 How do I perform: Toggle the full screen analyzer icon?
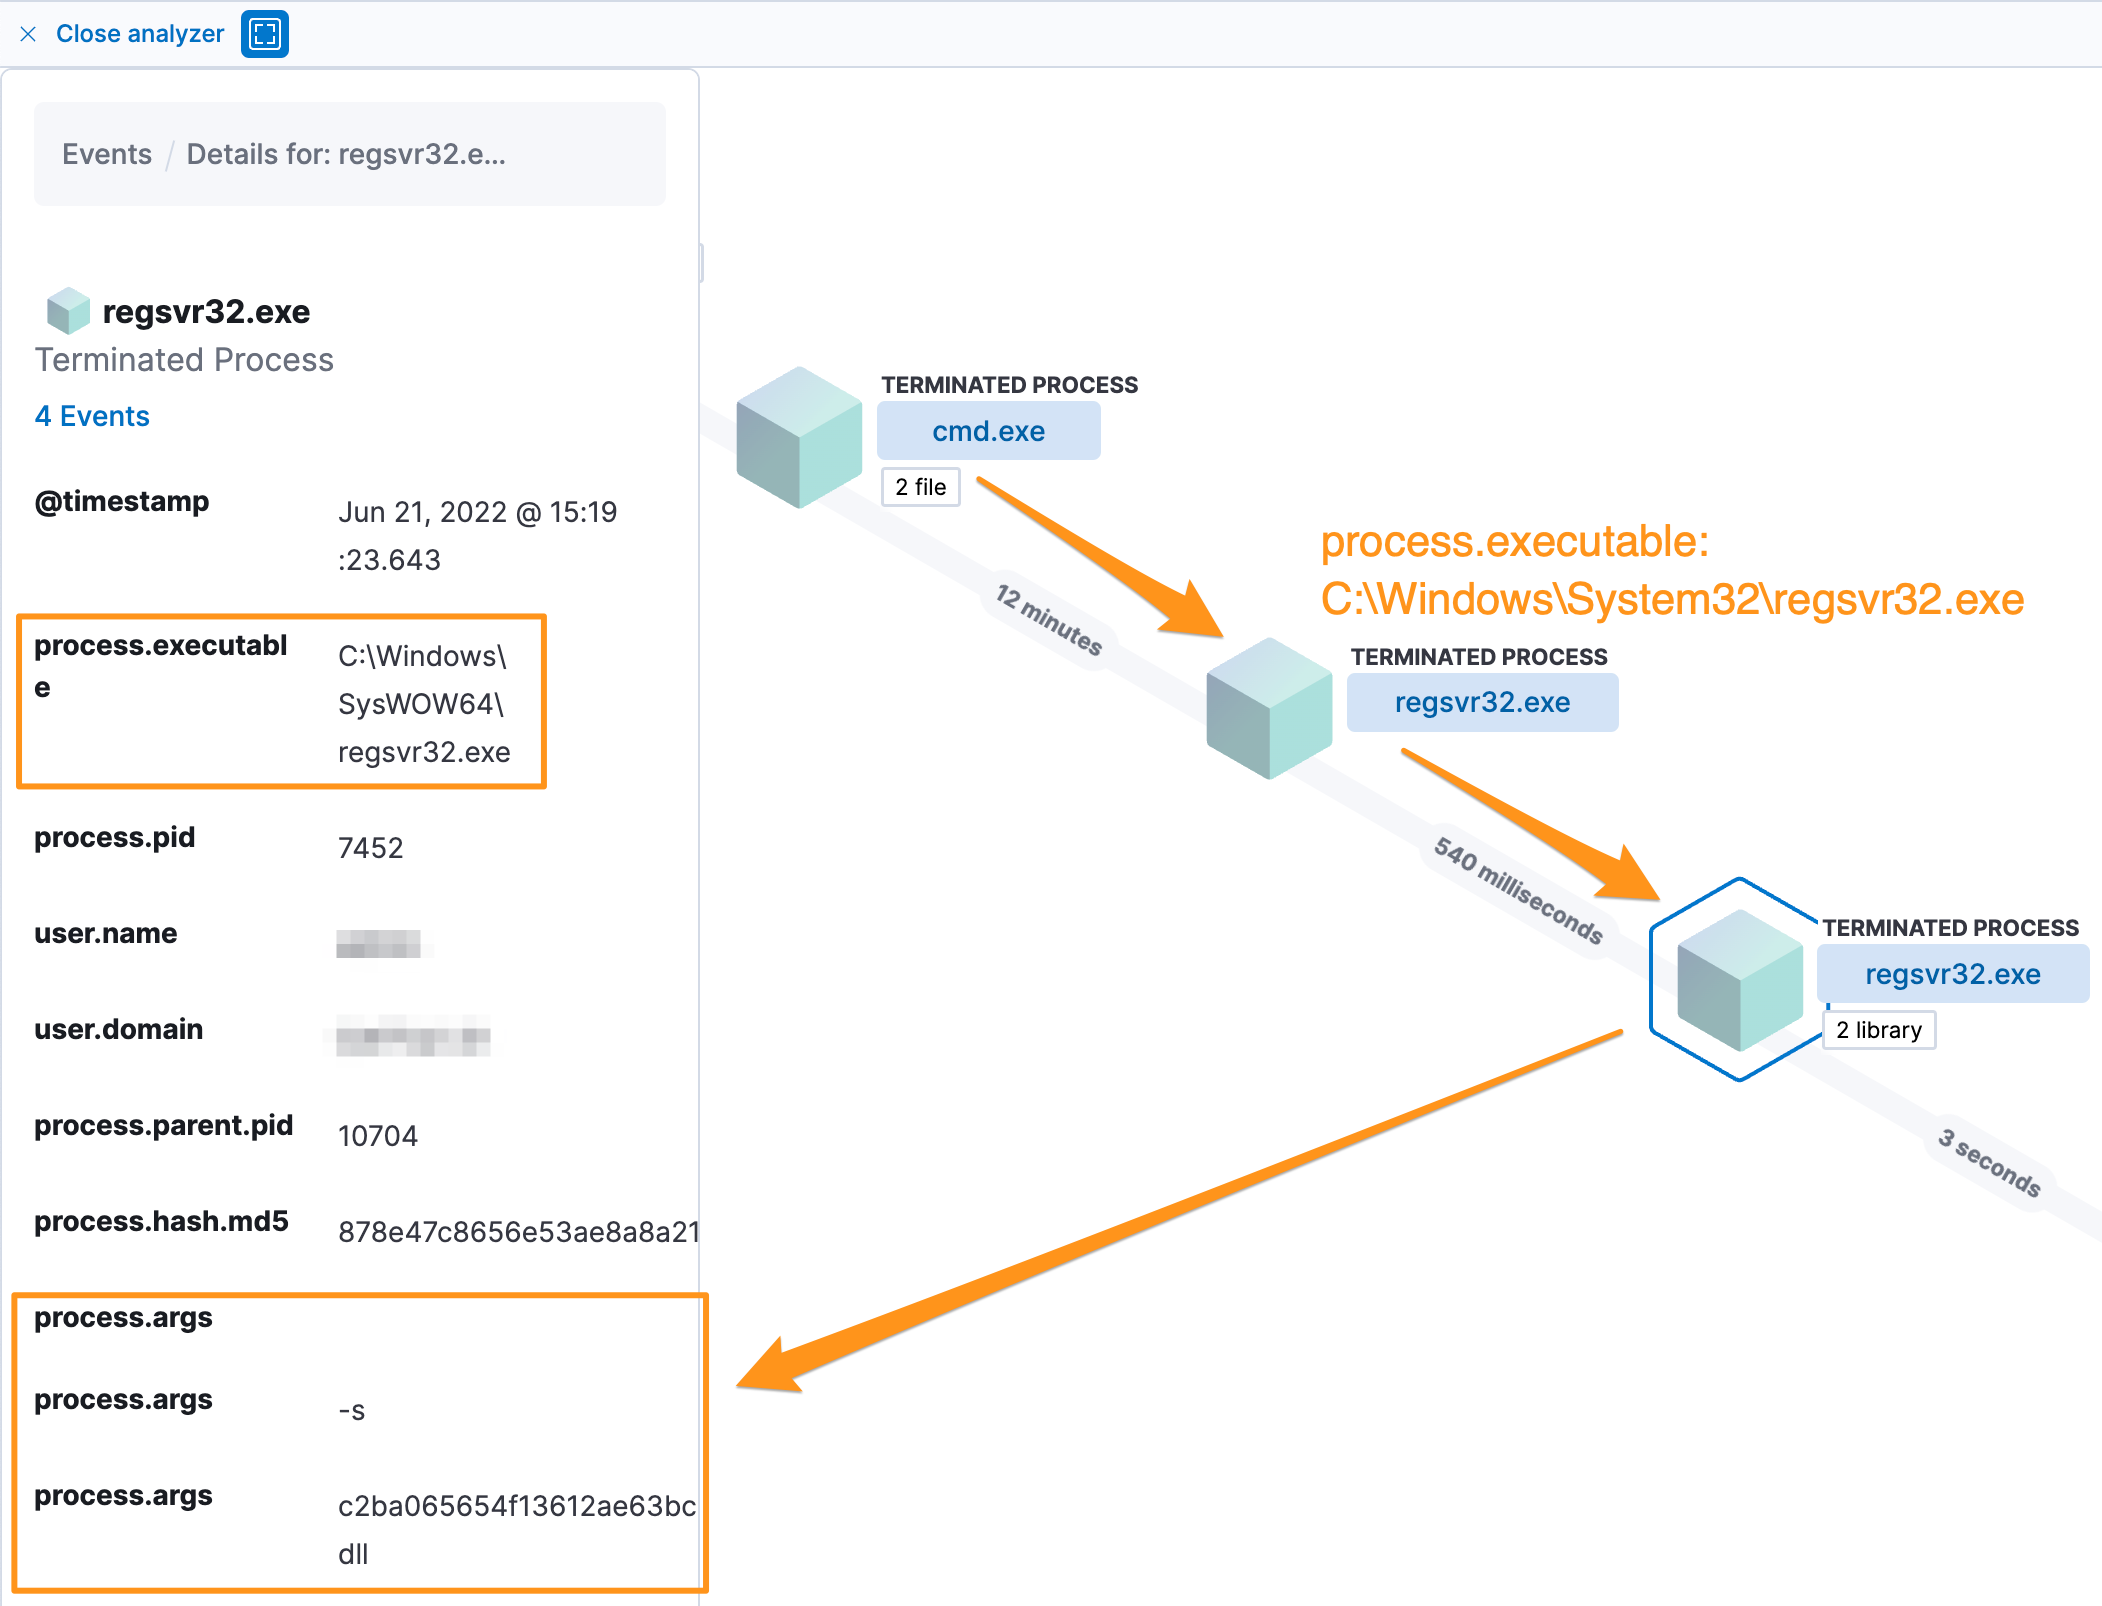pyautogui.click(x=265, y=34)
